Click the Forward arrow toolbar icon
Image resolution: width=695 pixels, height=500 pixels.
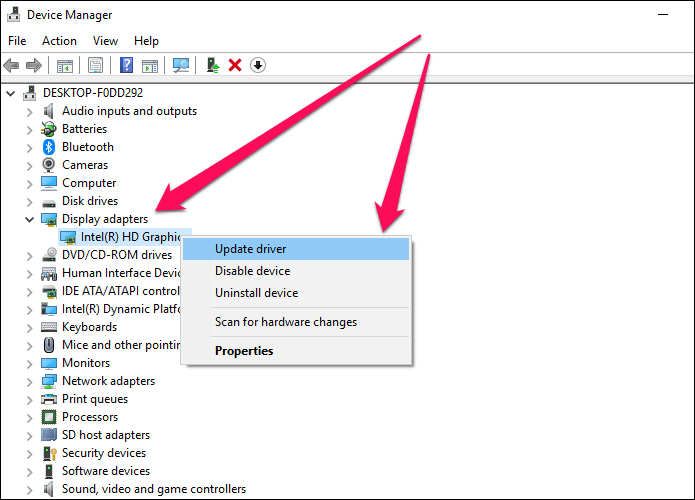pos(34,66)
